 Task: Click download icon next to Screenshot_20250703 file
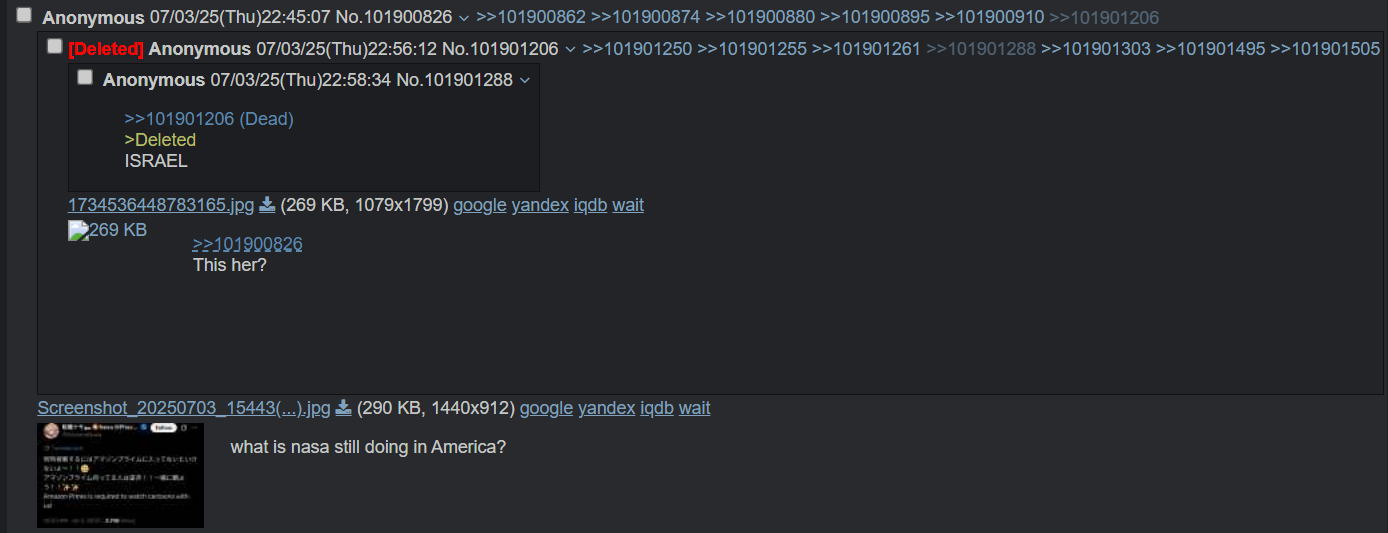(x=343, y=408)
